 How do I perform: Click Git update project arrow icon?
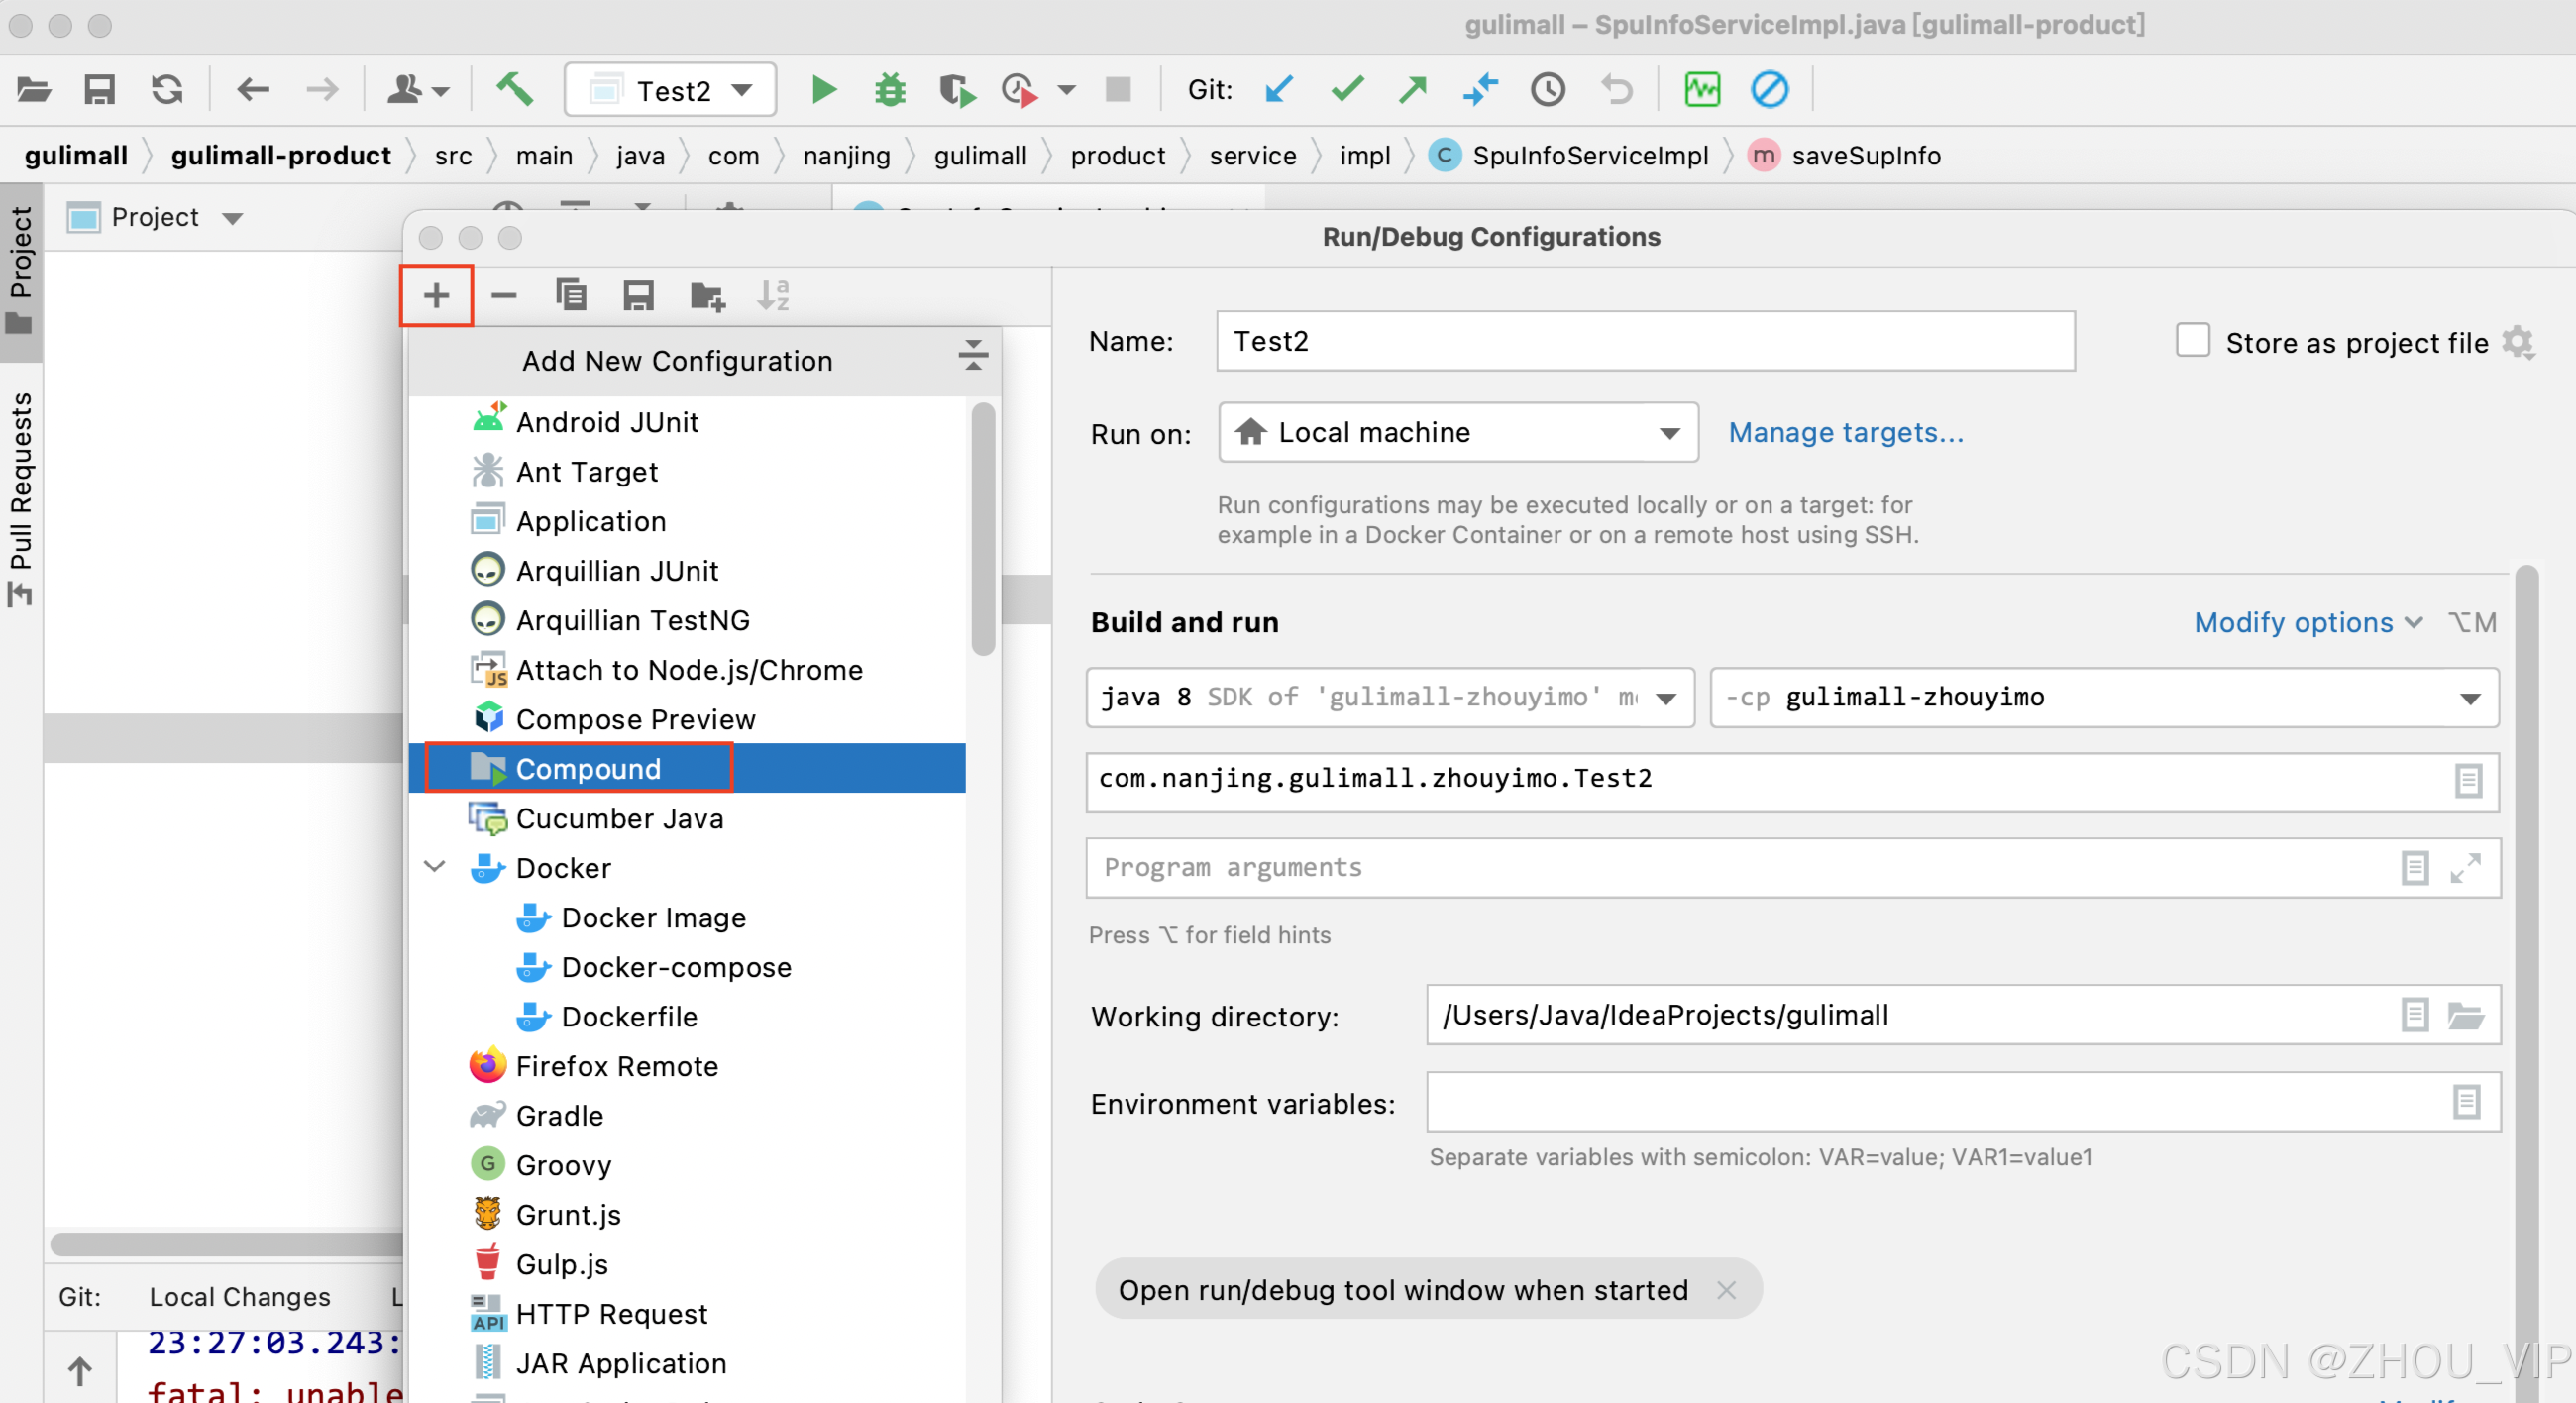tap(1279, 90)
